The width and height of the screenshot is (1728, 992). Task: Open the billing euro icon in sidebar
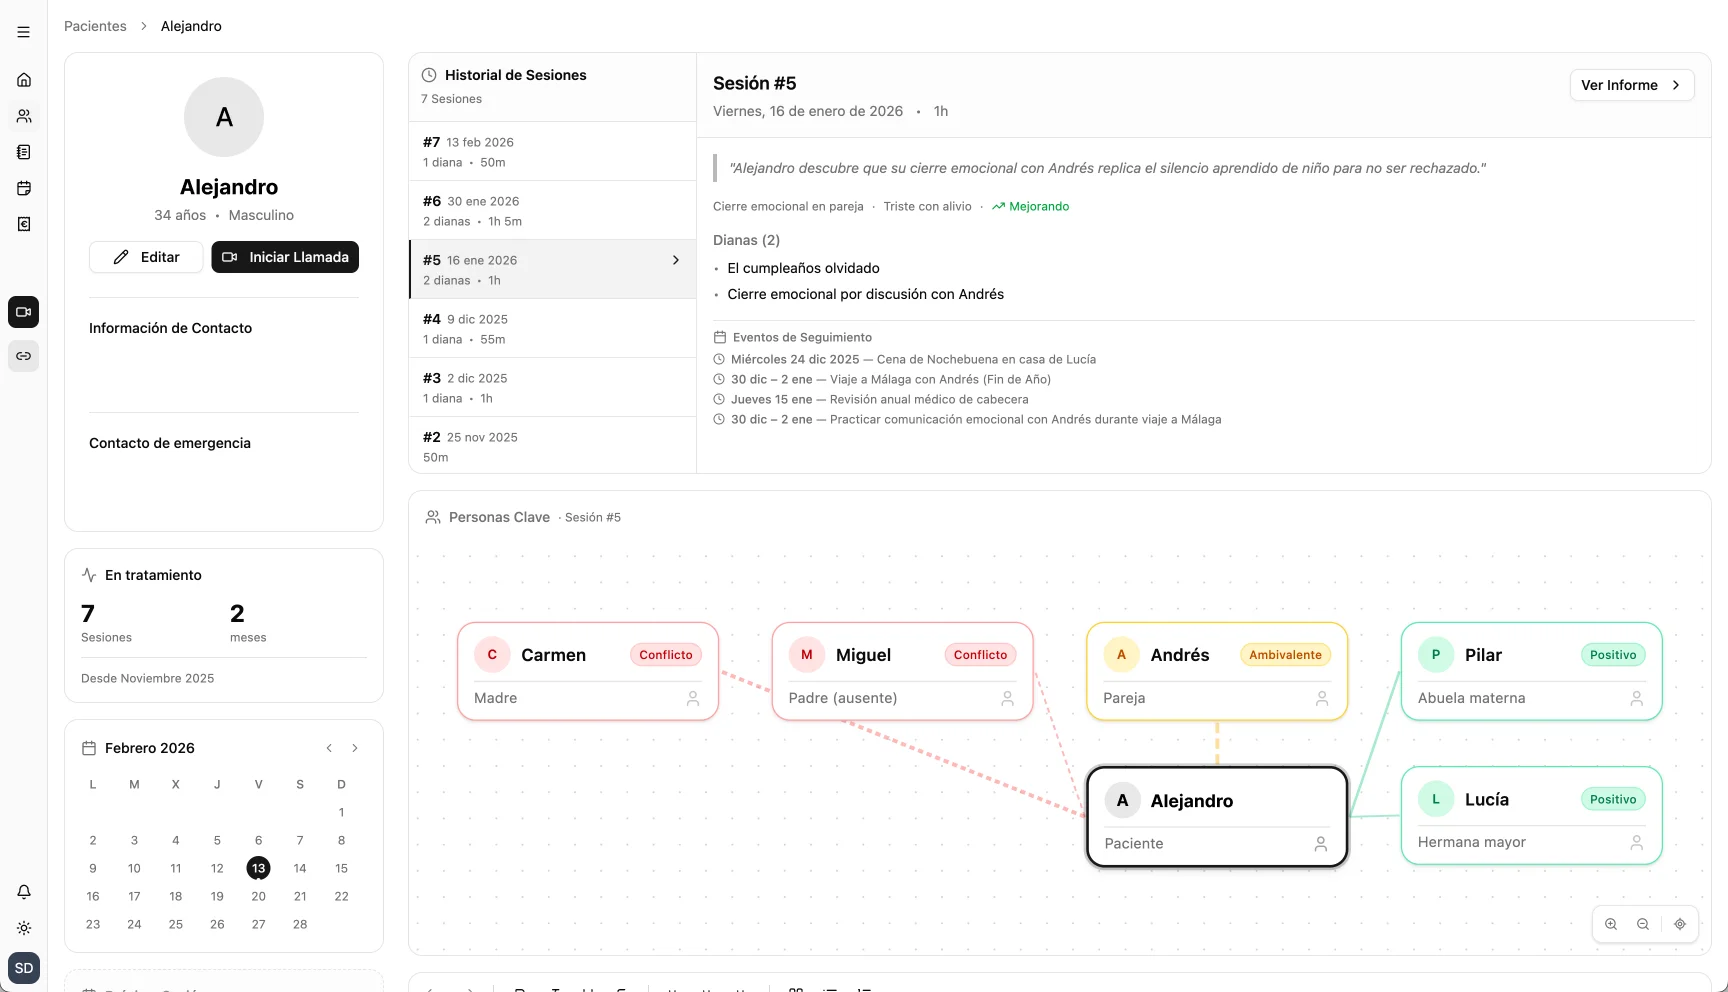coord(23,224)
